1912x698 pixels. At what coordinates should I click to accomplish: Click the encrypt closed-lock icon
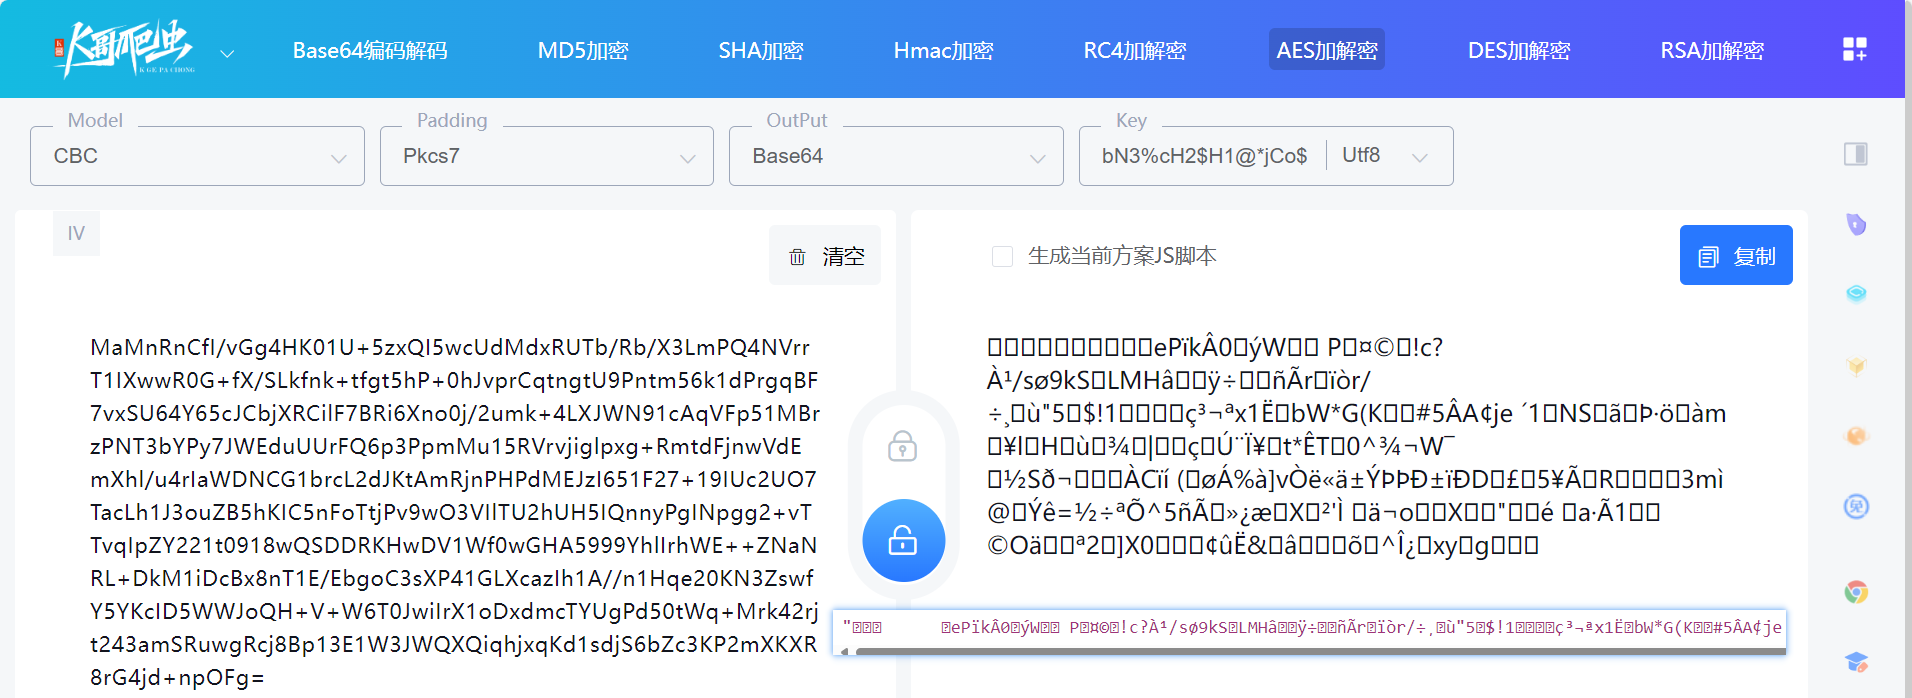(902, 446)
